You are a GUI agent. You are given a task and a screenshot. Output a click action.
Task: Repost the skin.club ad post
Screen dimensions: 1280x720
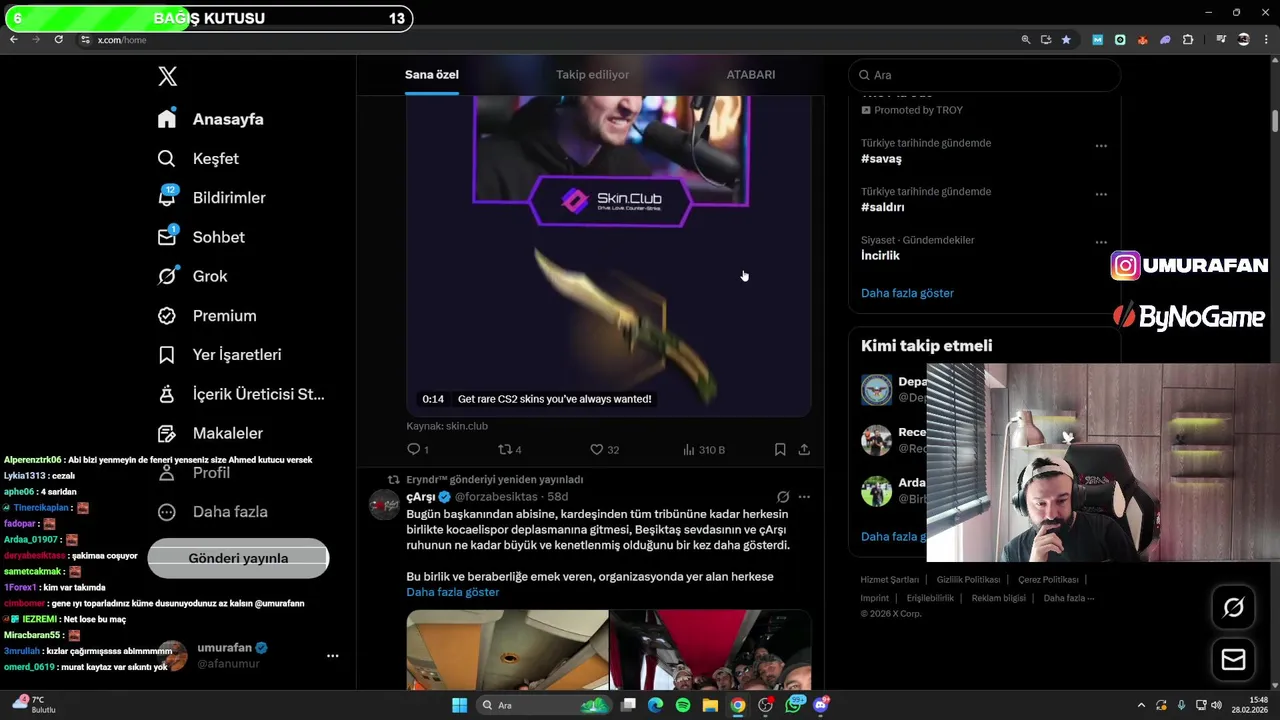pos(510,450)
